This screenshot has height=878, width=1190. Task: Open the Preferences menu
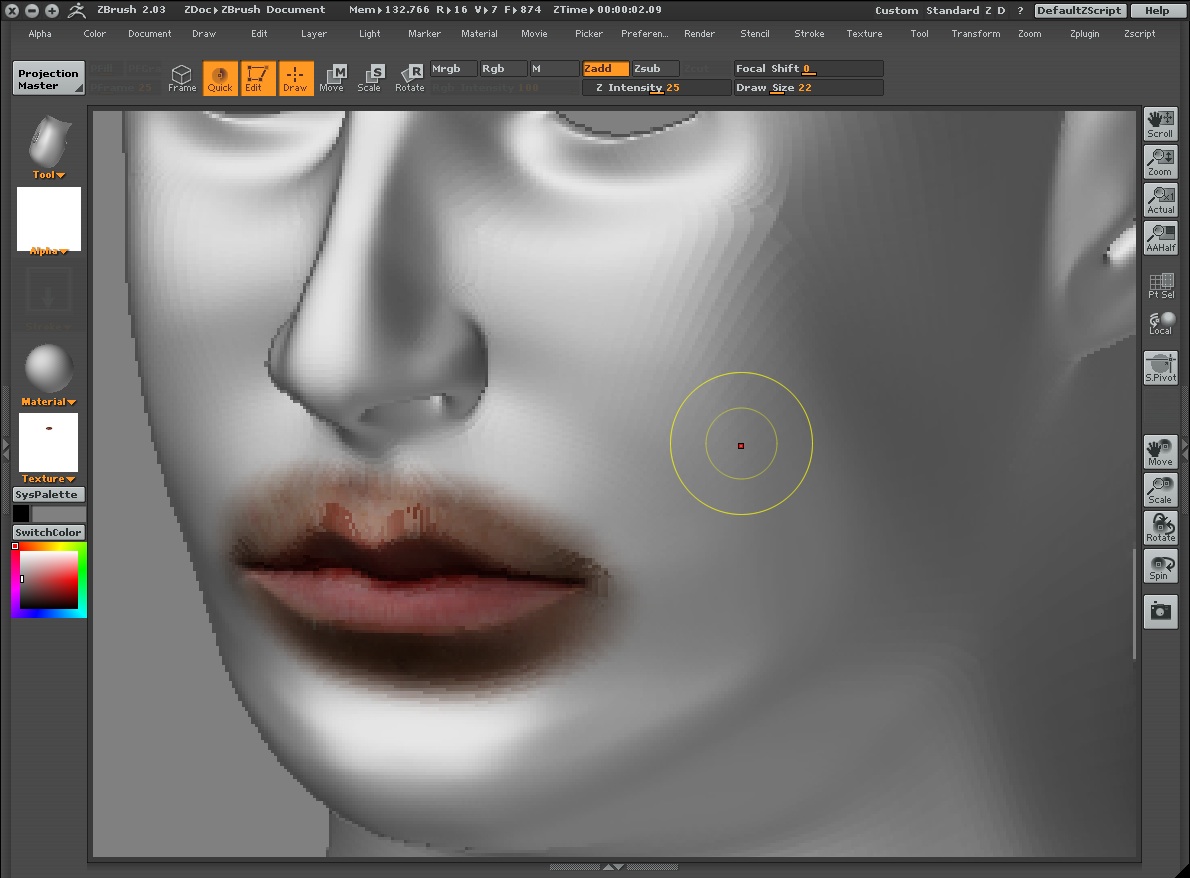coord(644,33)
